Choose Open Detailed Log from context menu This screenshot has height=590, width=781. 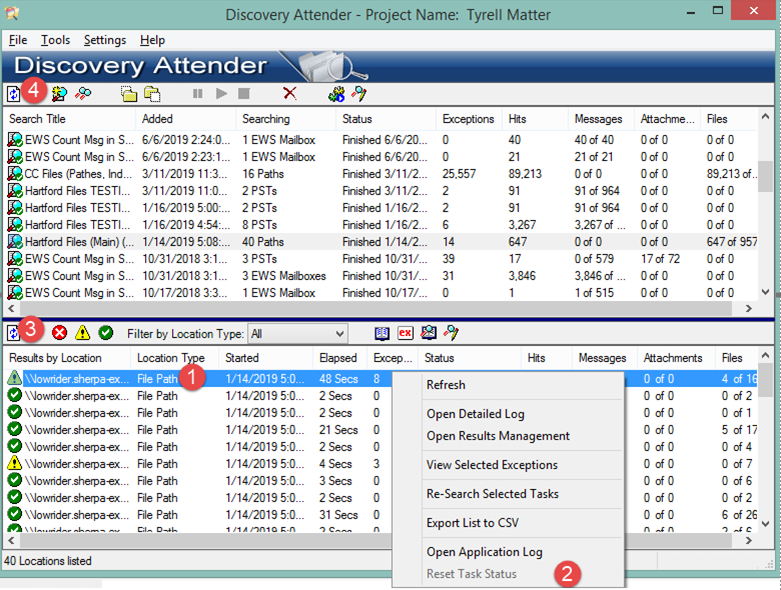pos(475,414)
